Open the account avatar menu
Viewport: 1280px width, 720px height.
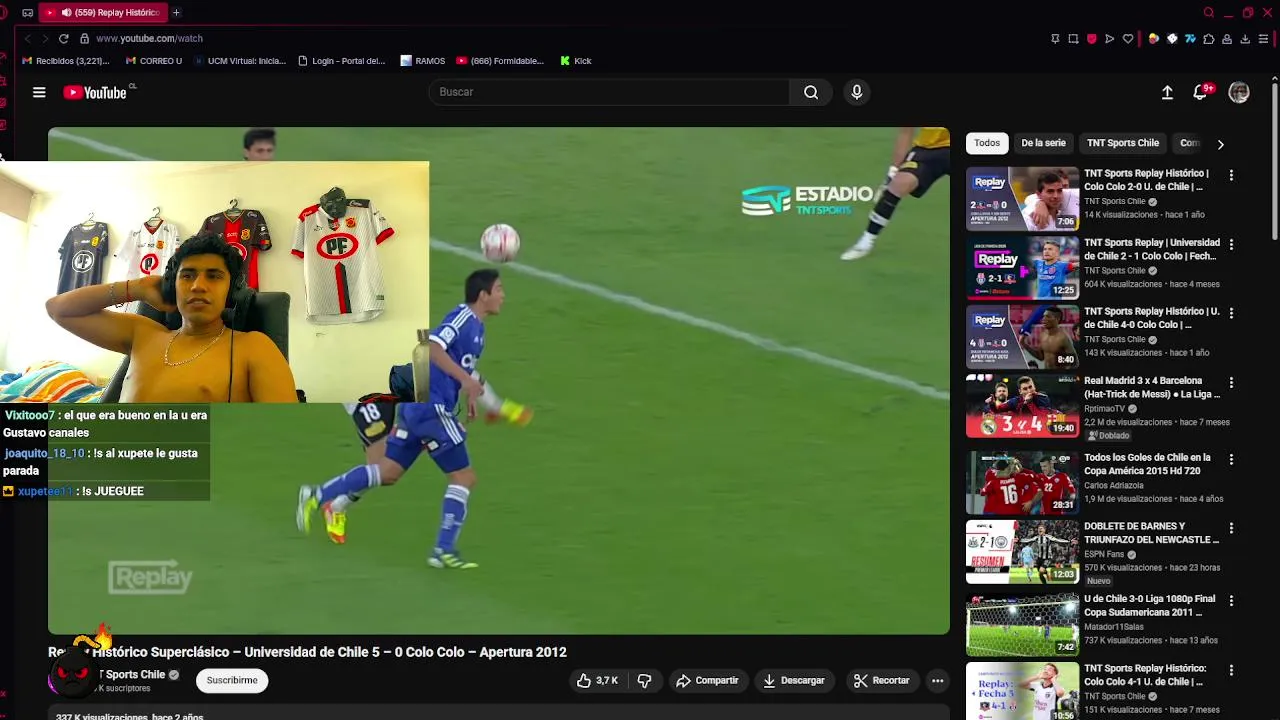click(x=1239, y=92)
